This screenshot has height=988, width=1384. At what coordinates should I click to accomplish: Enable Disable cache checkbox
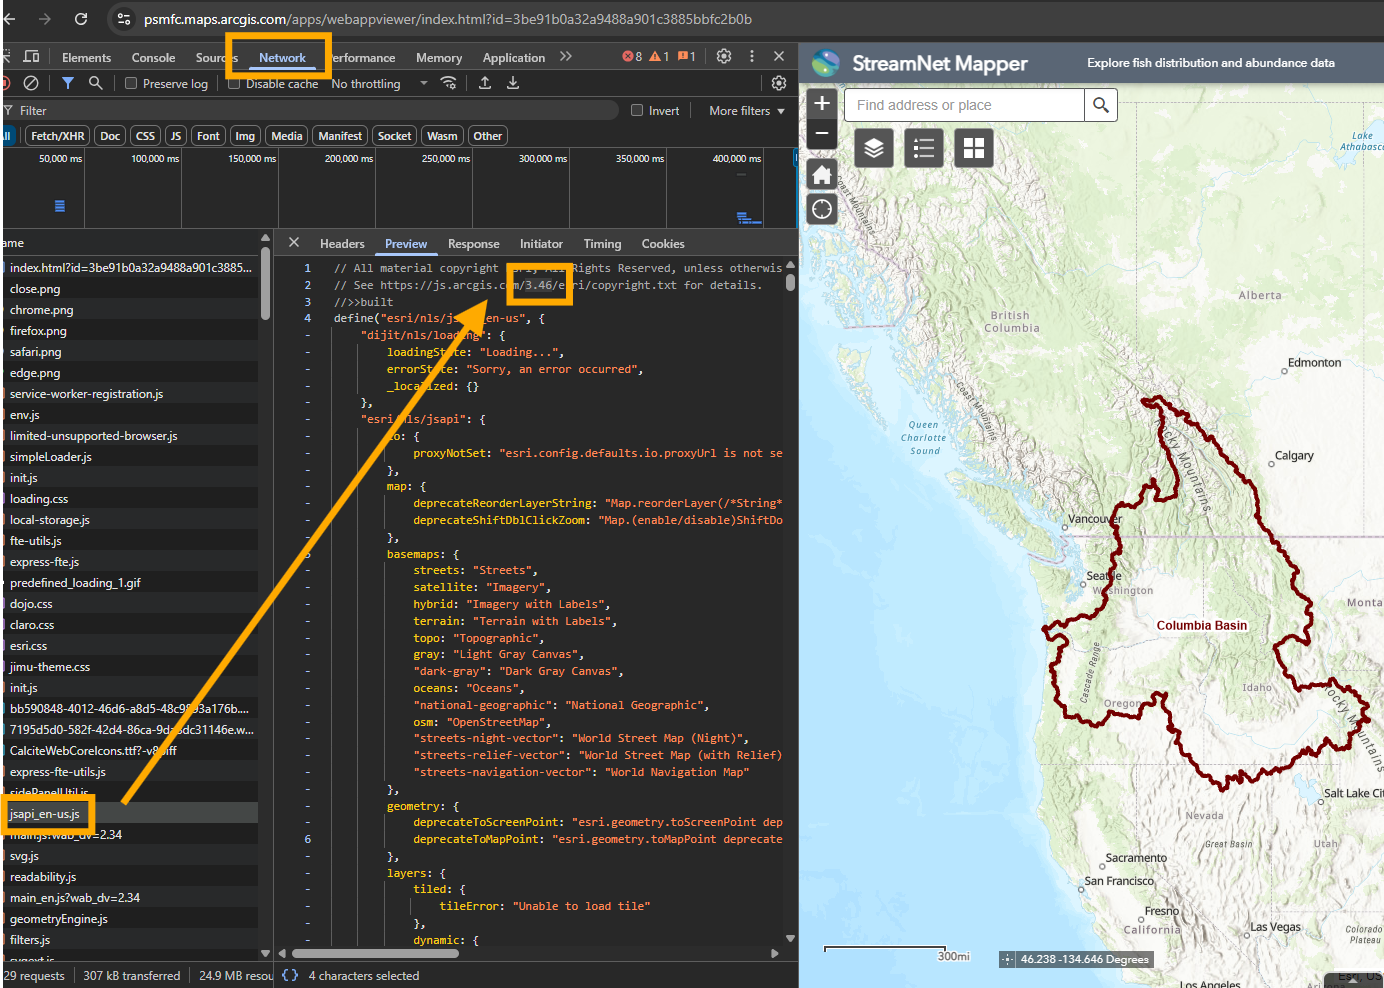click(234, 83)
